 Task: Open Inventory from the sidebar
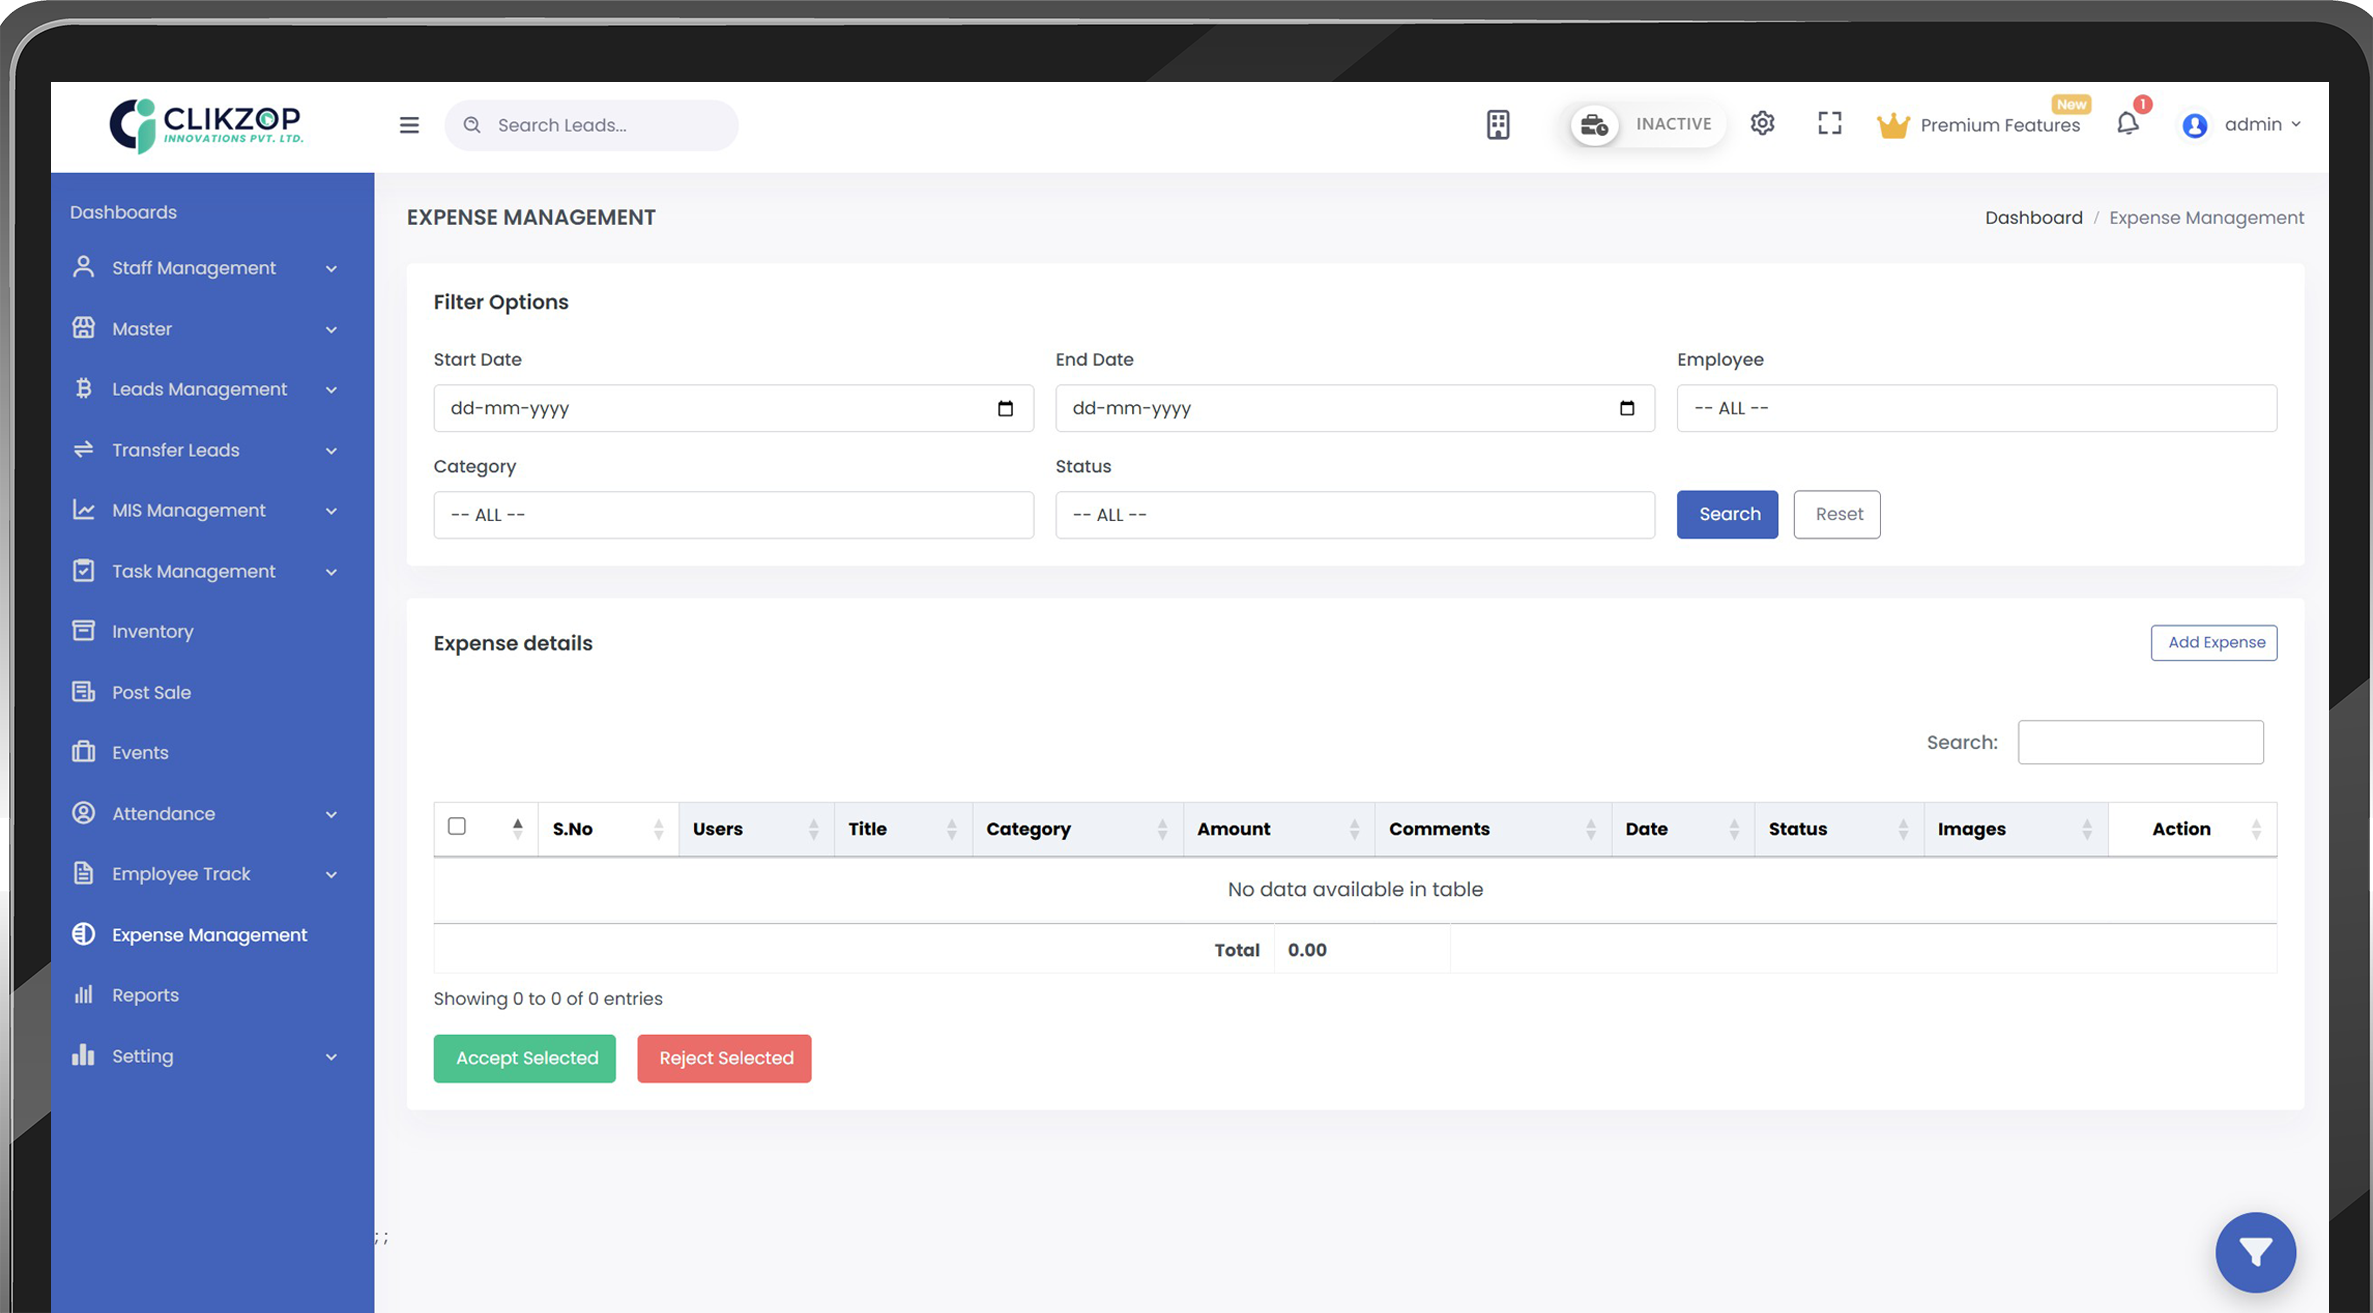(x=152, y=631)
